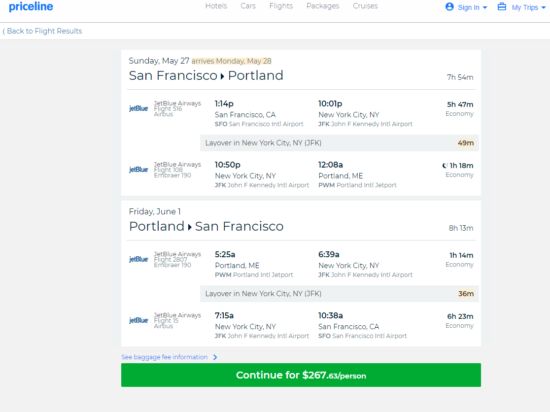The width and height of the screenshot is (550, 412).
Task: Open the chevron next to baggage fee information
Action: click(x=215, y=357)
